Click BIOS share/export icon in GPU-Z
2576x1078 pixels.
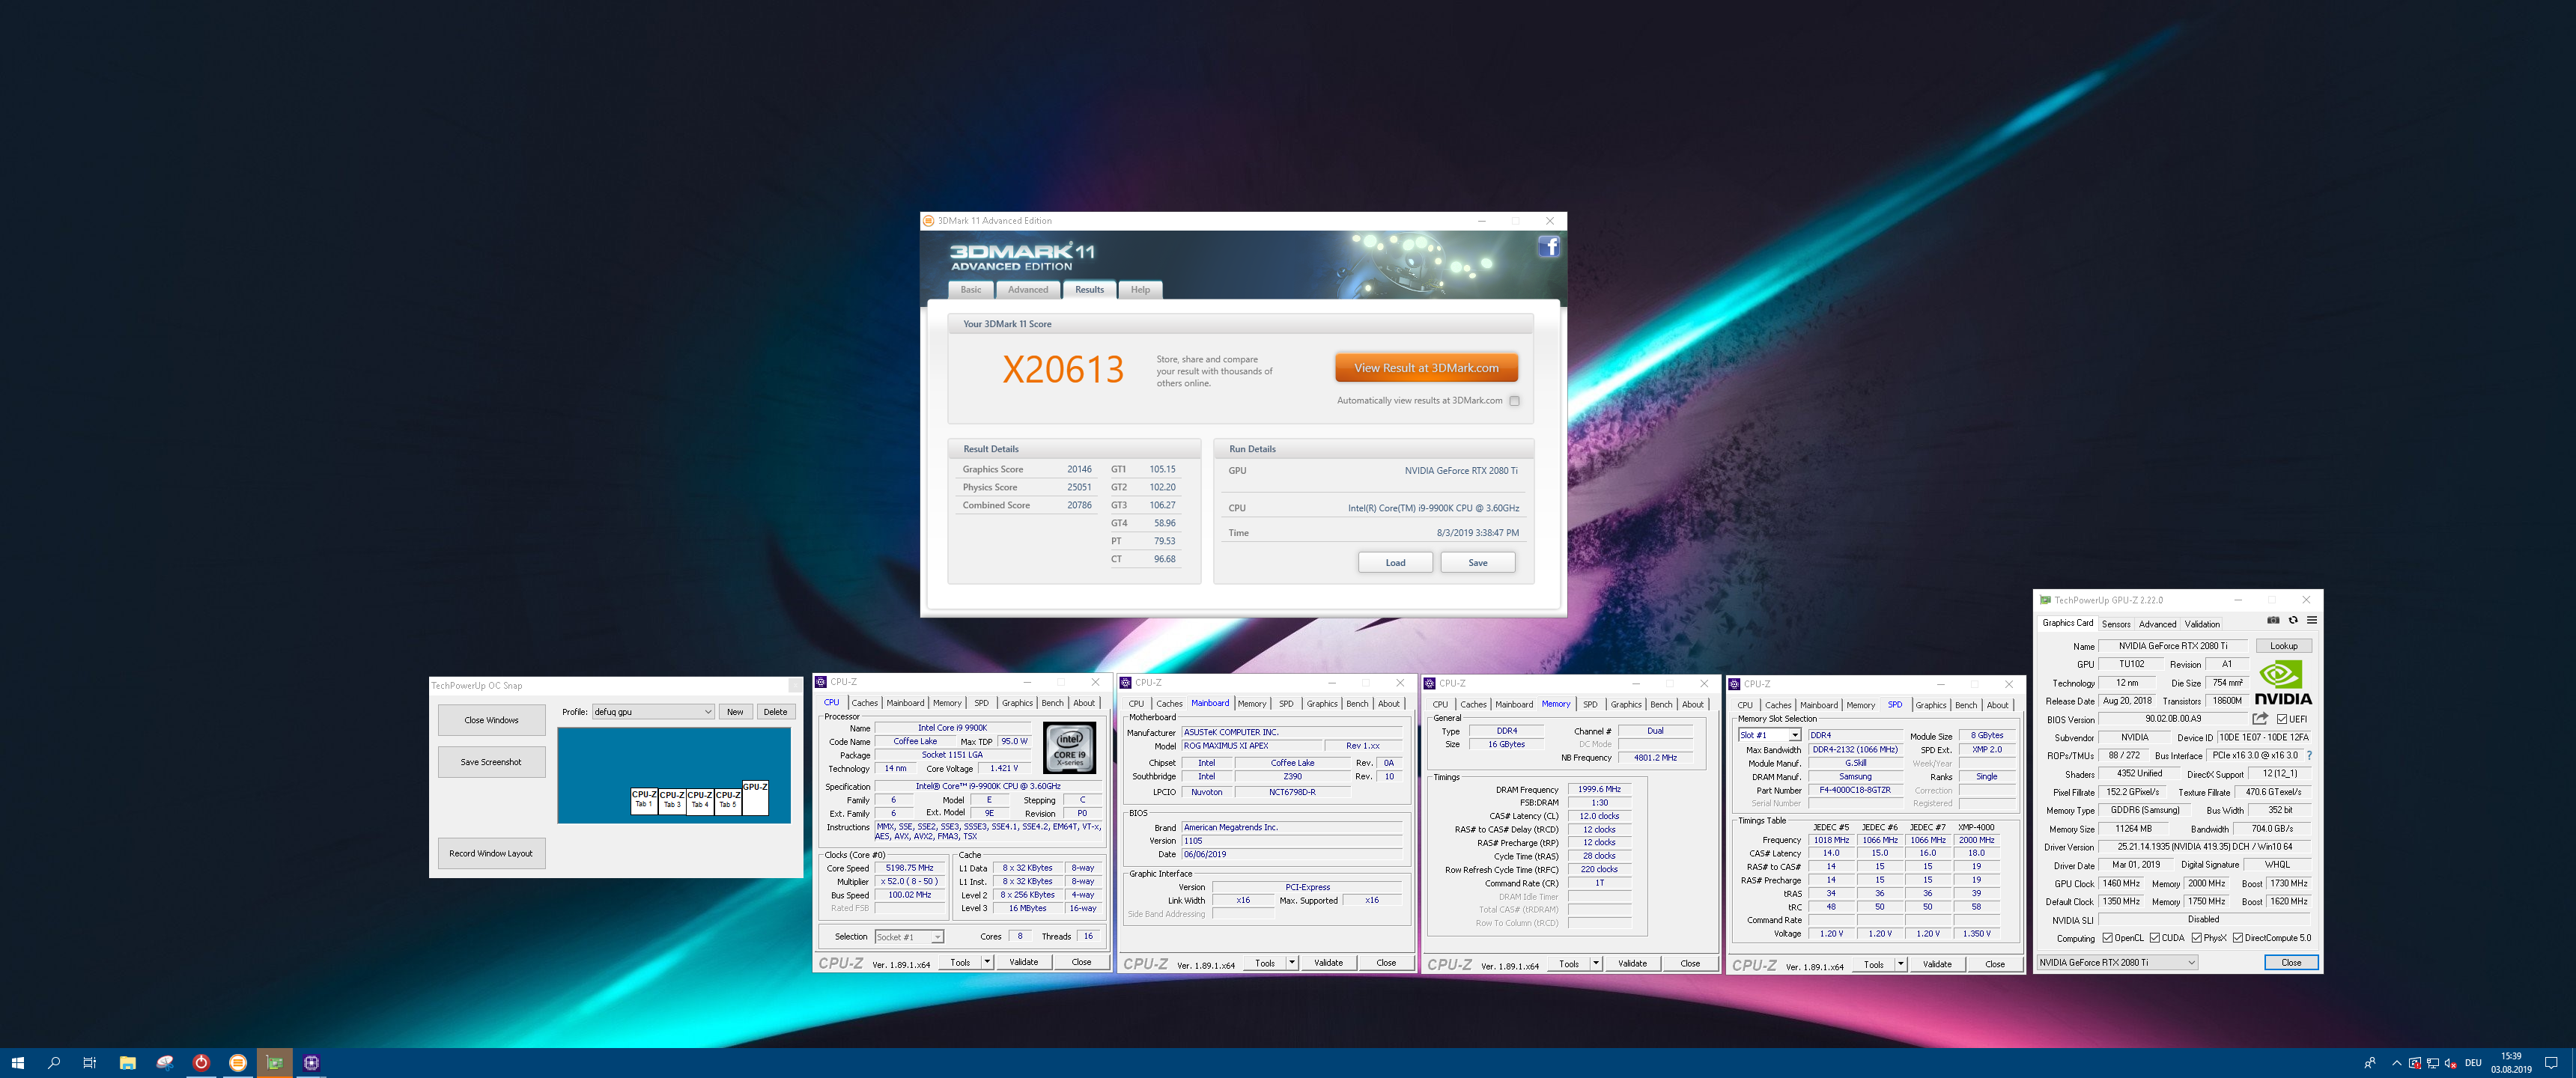[2260, 719]
